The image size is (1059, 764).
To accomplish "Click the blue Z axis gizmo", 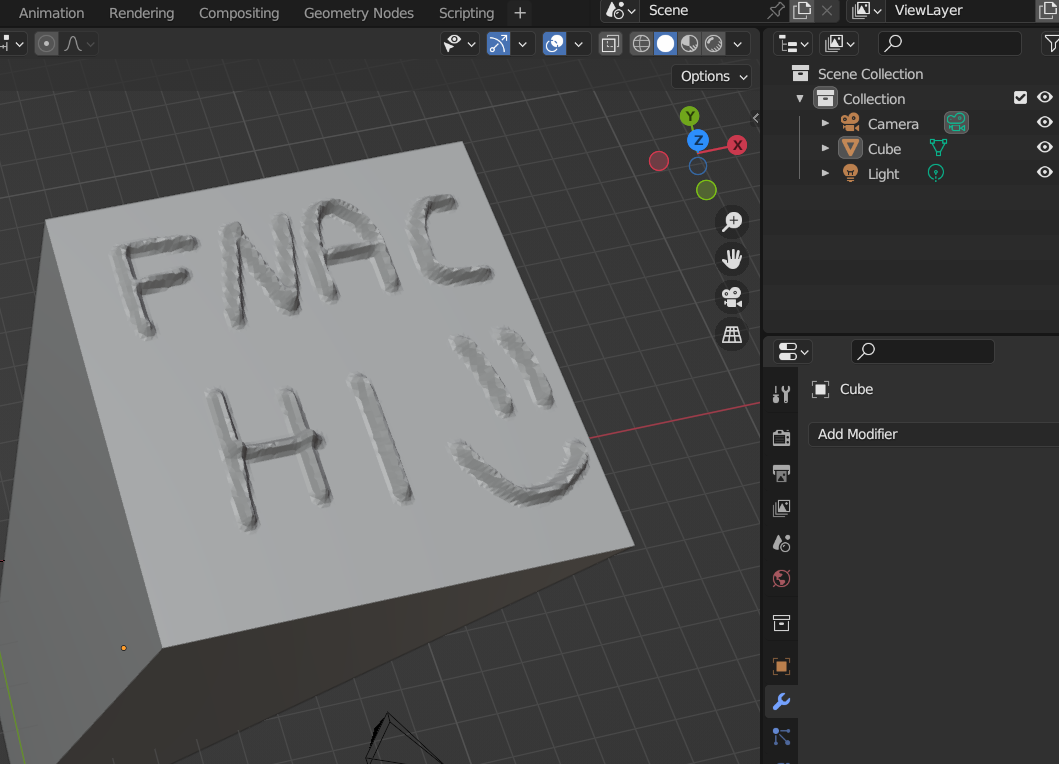I will [x=698, y=140].
